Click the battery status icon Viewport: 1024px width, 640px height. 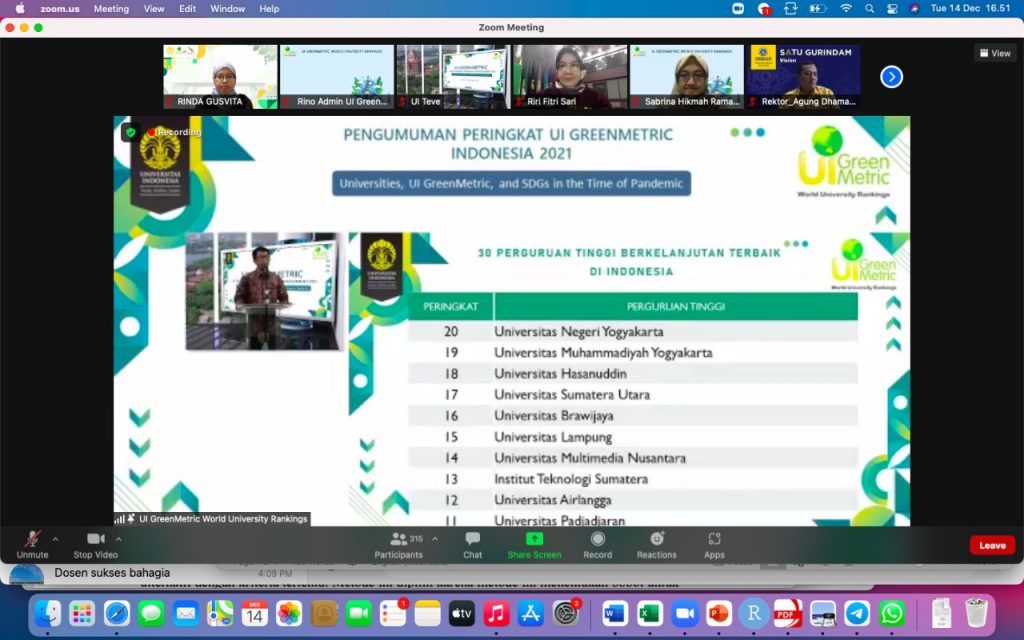(x=818, y=8)
